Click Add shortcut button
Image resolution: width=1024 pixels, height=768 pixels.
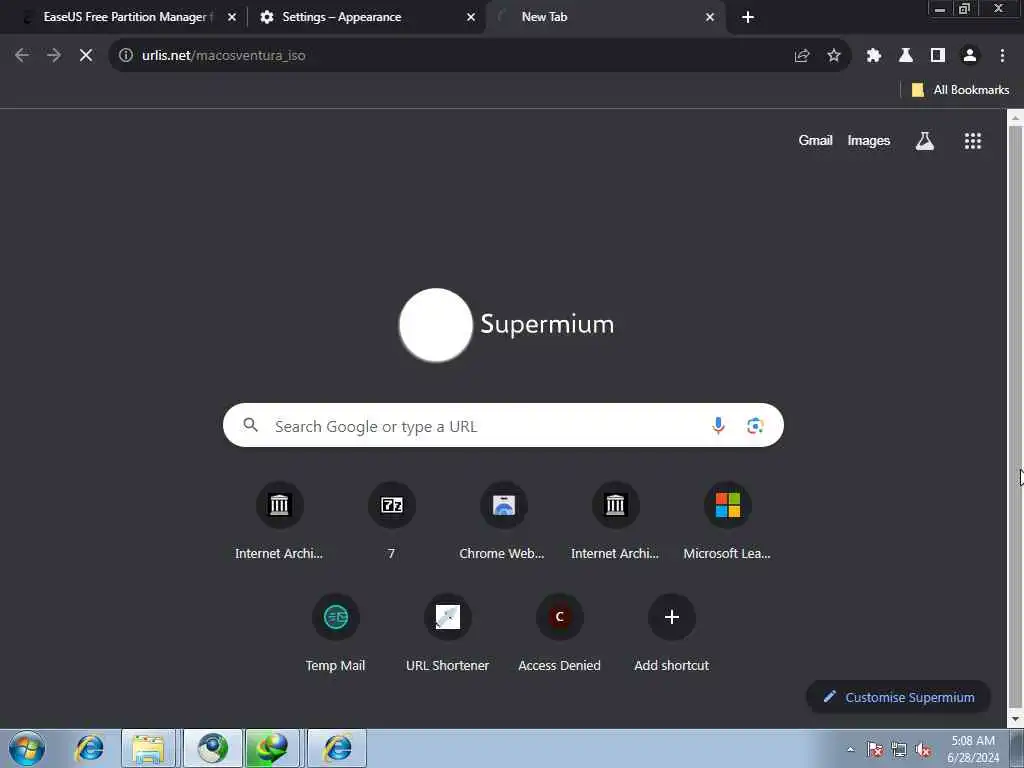[671, 632]
